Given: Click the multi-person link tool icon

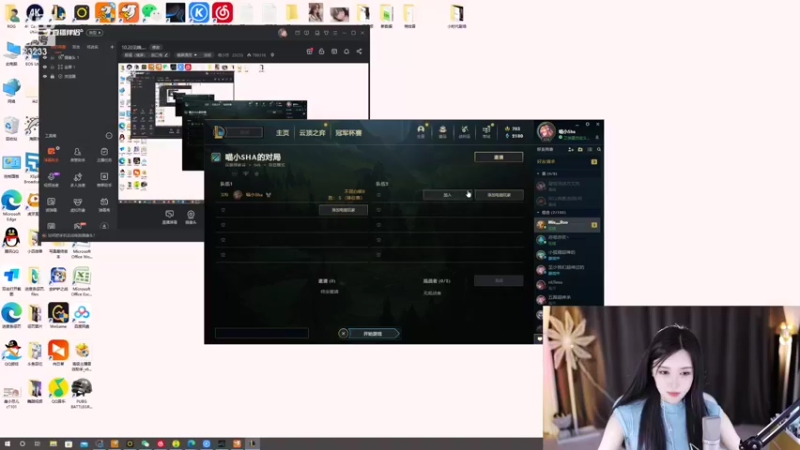Looking at the screenshot, I should pos(78,179).
